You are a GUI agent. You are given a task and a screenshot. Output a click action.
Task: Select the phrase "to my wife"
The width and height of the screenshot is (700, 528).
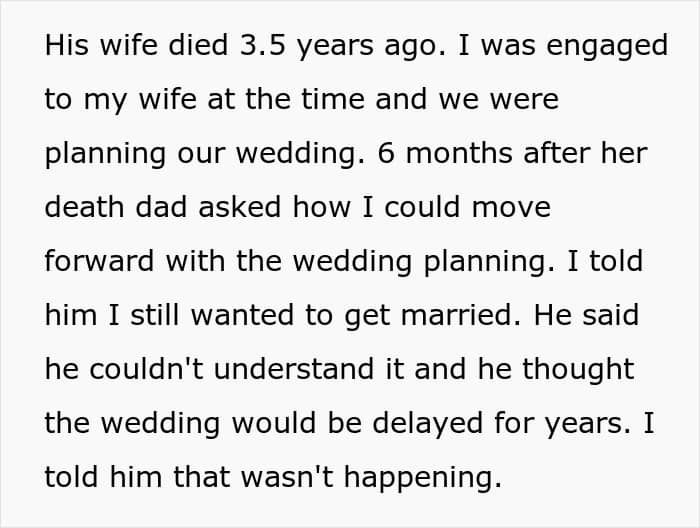tap(120, 100)
